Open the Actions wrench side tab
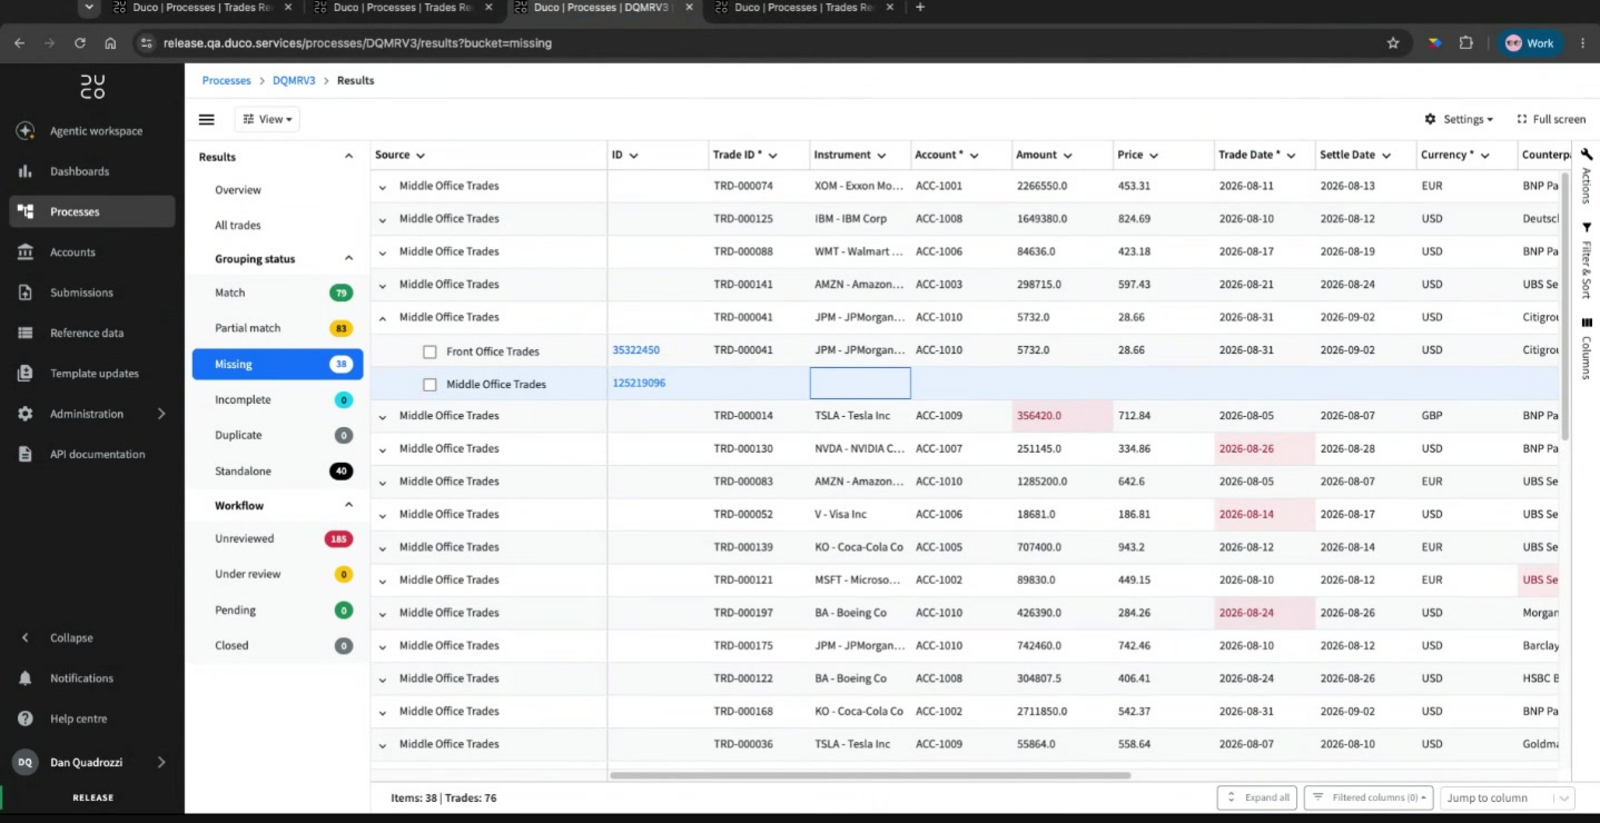This screenshot has height=823, width=1600. pyautogui.click(x=1586, y=177)
